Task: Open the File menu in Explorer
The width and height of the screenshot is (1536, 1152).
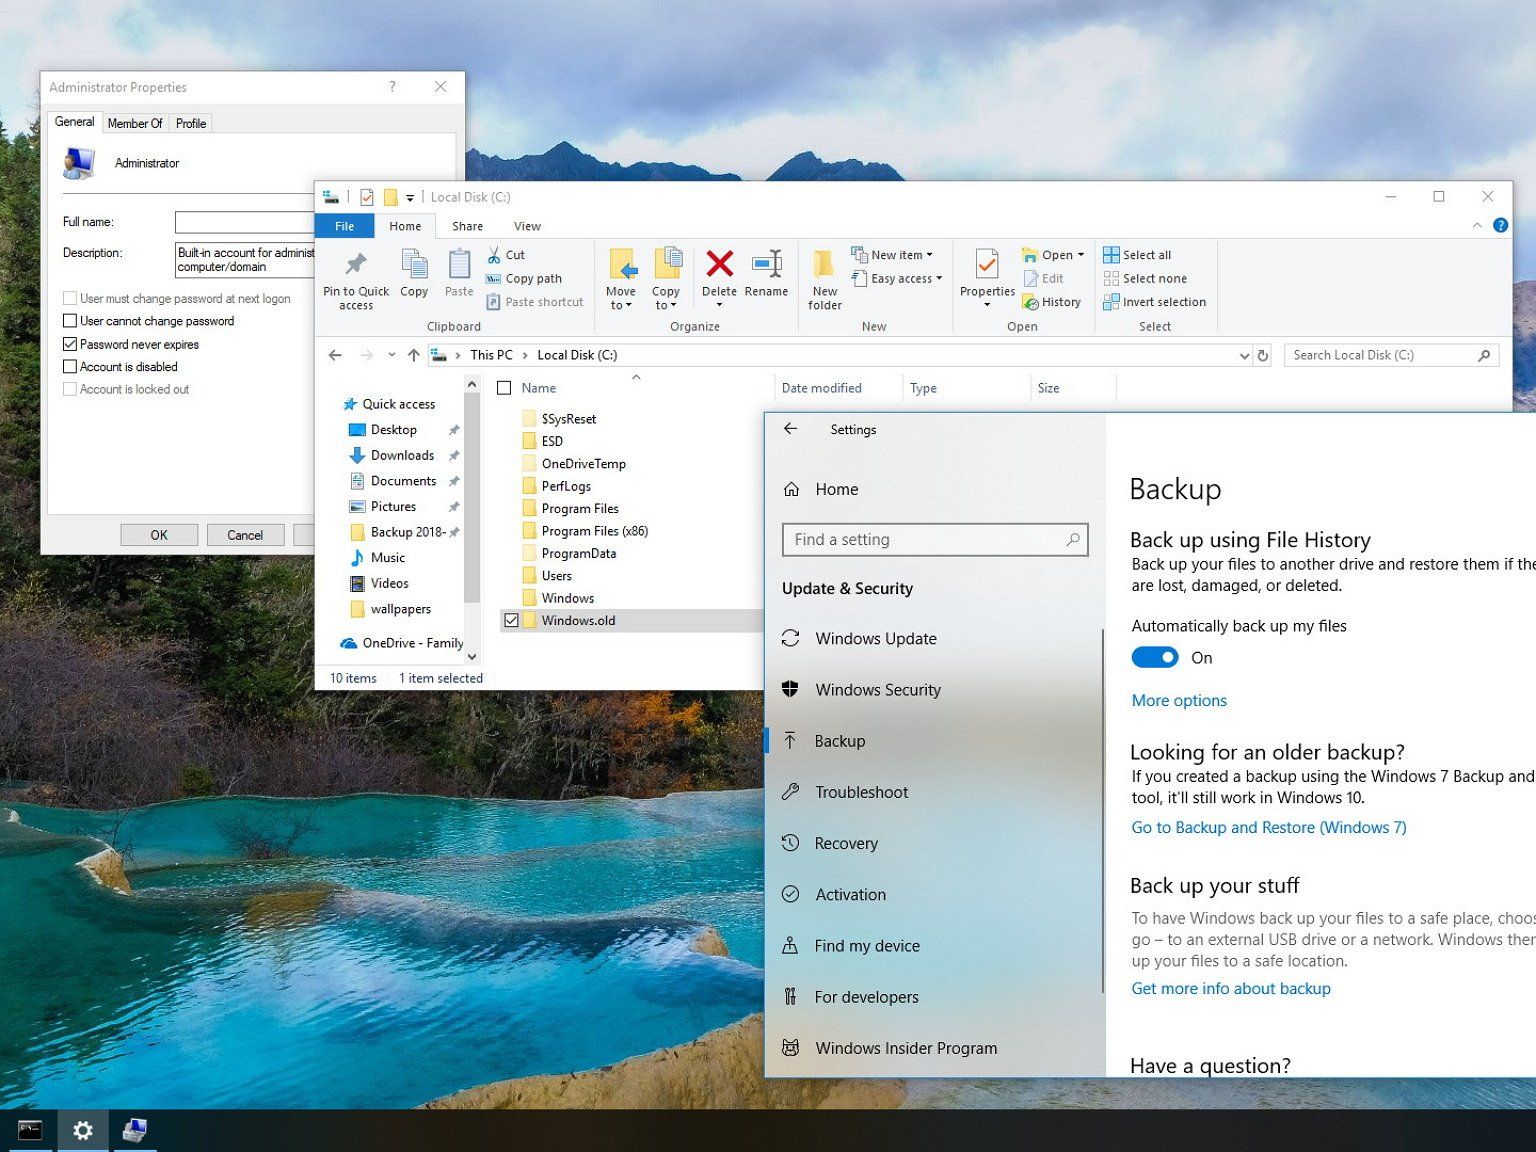Action: 344,226
